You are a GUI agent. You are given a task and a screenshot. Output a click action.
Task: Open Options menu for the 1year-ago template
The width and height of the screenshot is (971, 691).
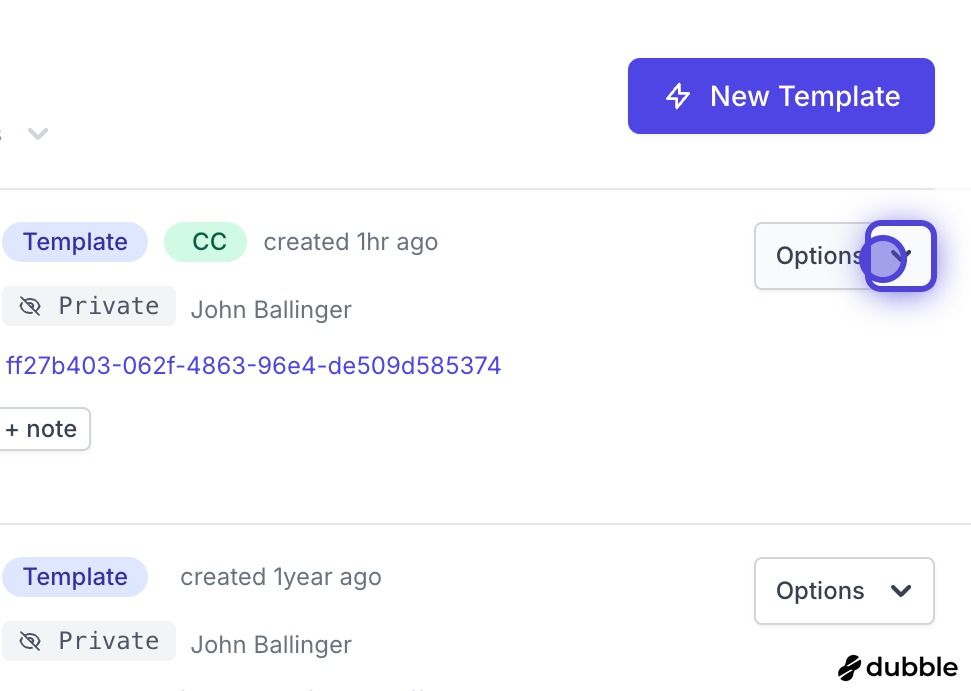[x=820, y=591]
